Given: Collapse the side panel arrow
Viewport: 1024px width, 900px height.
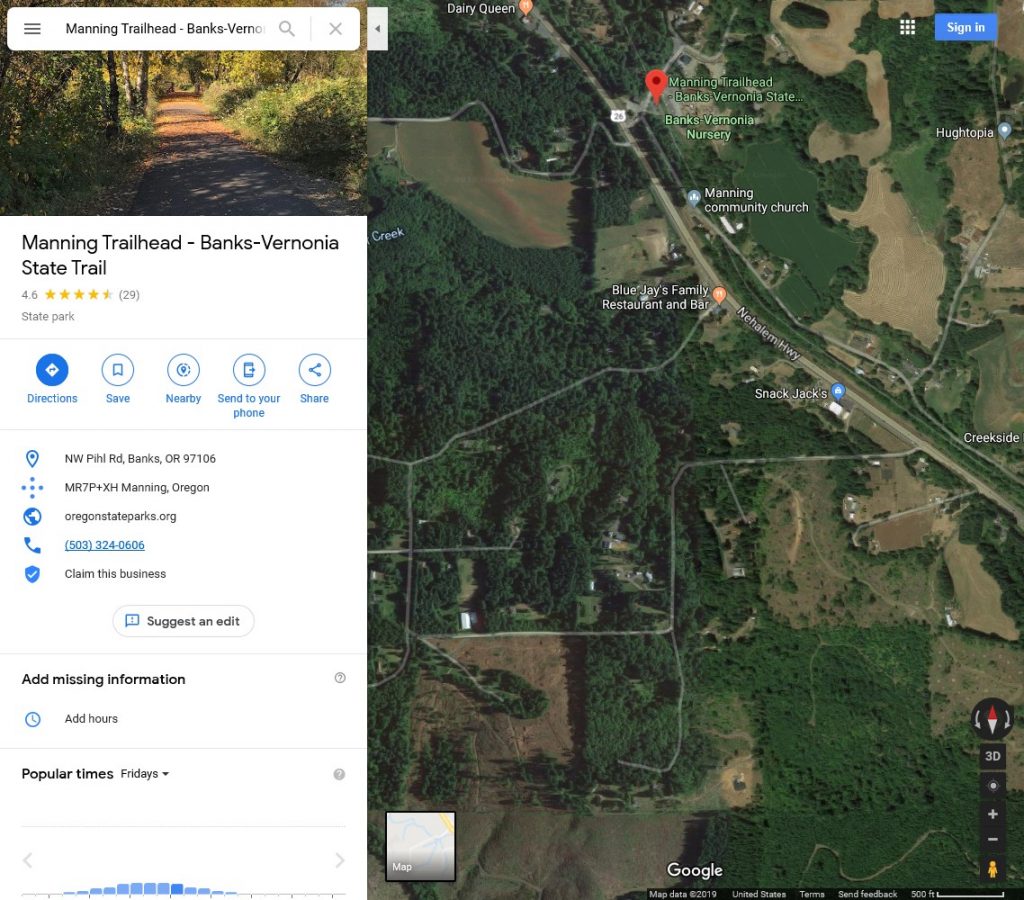Looking at the screenshot, I should [x=377, y=29].
